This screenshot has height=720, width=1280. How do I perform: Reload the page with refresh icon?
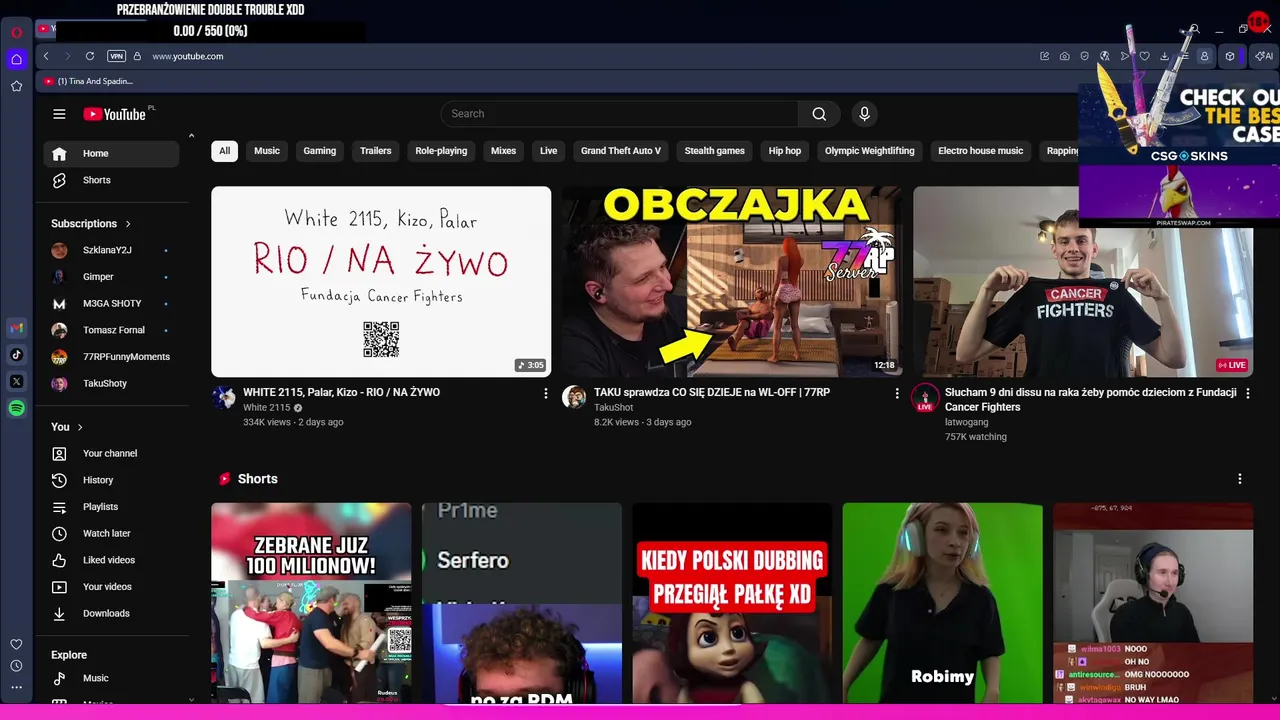tap(90, 56)
